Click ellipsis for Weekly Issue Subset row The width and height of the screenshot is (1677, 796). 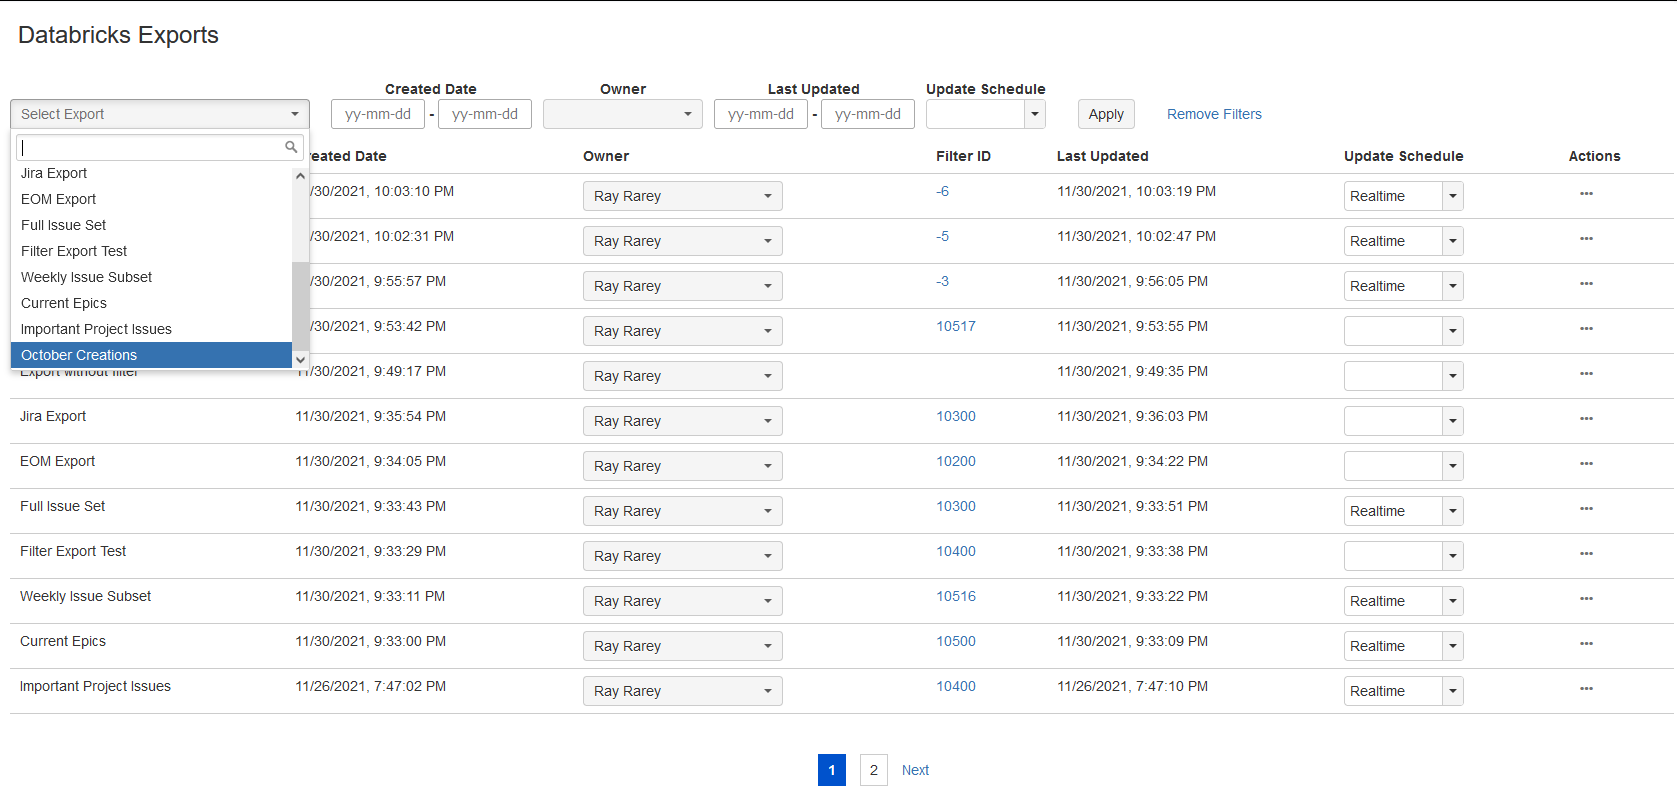click(1586, 599)
